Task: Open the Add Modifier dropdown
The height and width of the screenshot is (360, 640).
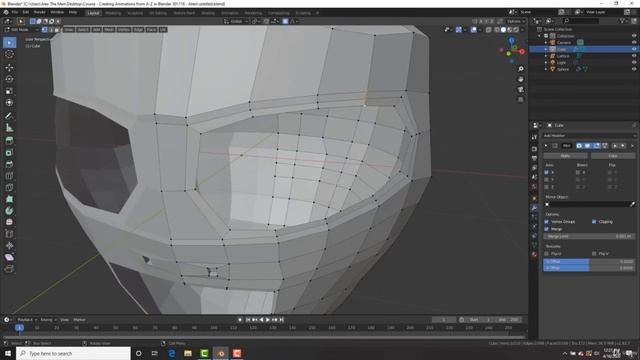Action: click(x=589, y=136)
